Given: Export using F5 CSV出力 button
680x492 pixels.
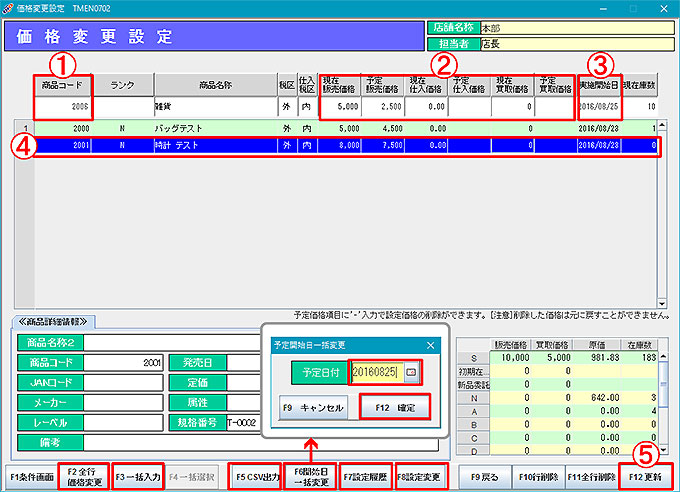Looking at the screenshot, I should (x=256, y=477).
